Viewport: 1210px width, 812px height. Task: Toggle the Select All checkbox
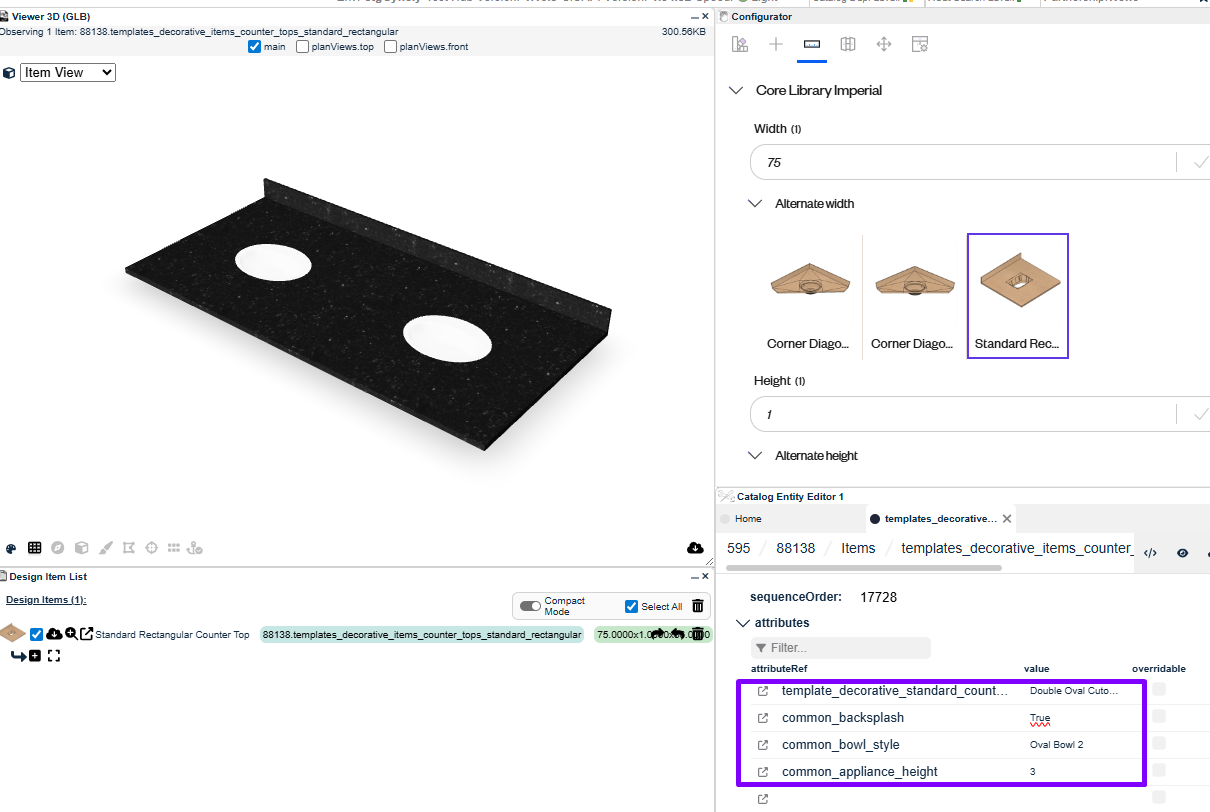pos(631,606)
